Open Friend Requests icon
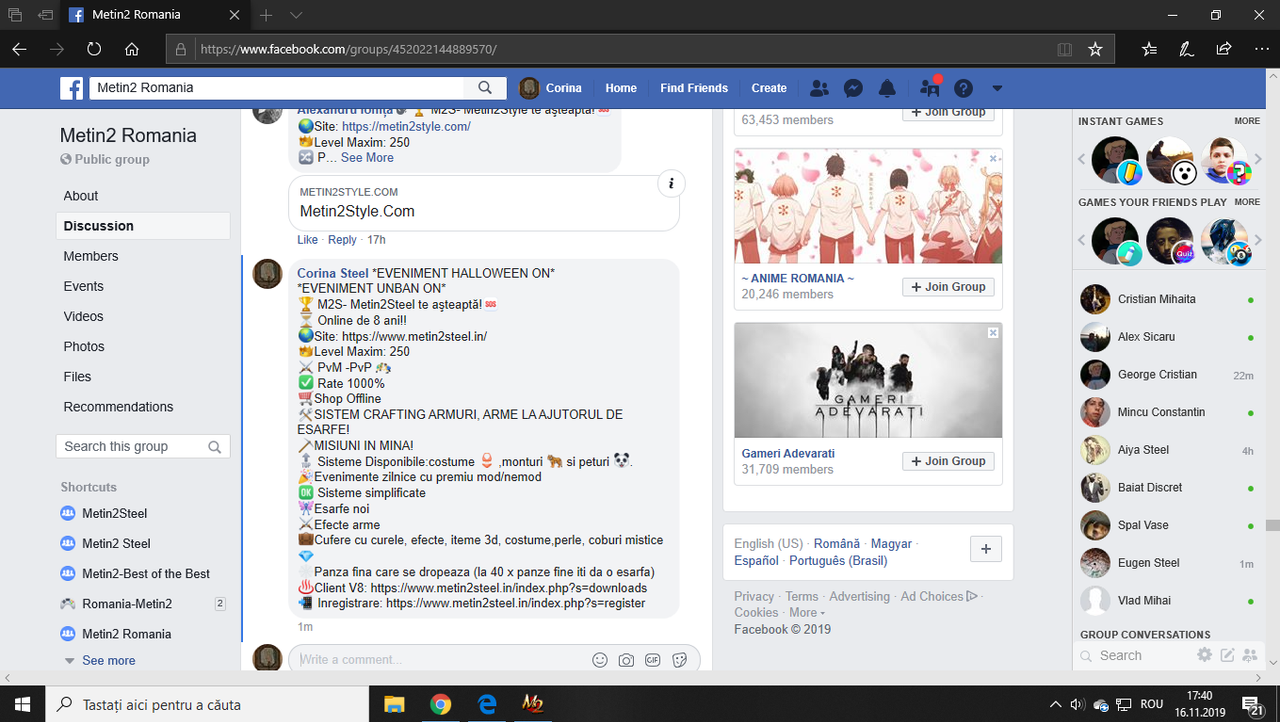The height and width of the screenshot is (722, 1280). (819, 88)
